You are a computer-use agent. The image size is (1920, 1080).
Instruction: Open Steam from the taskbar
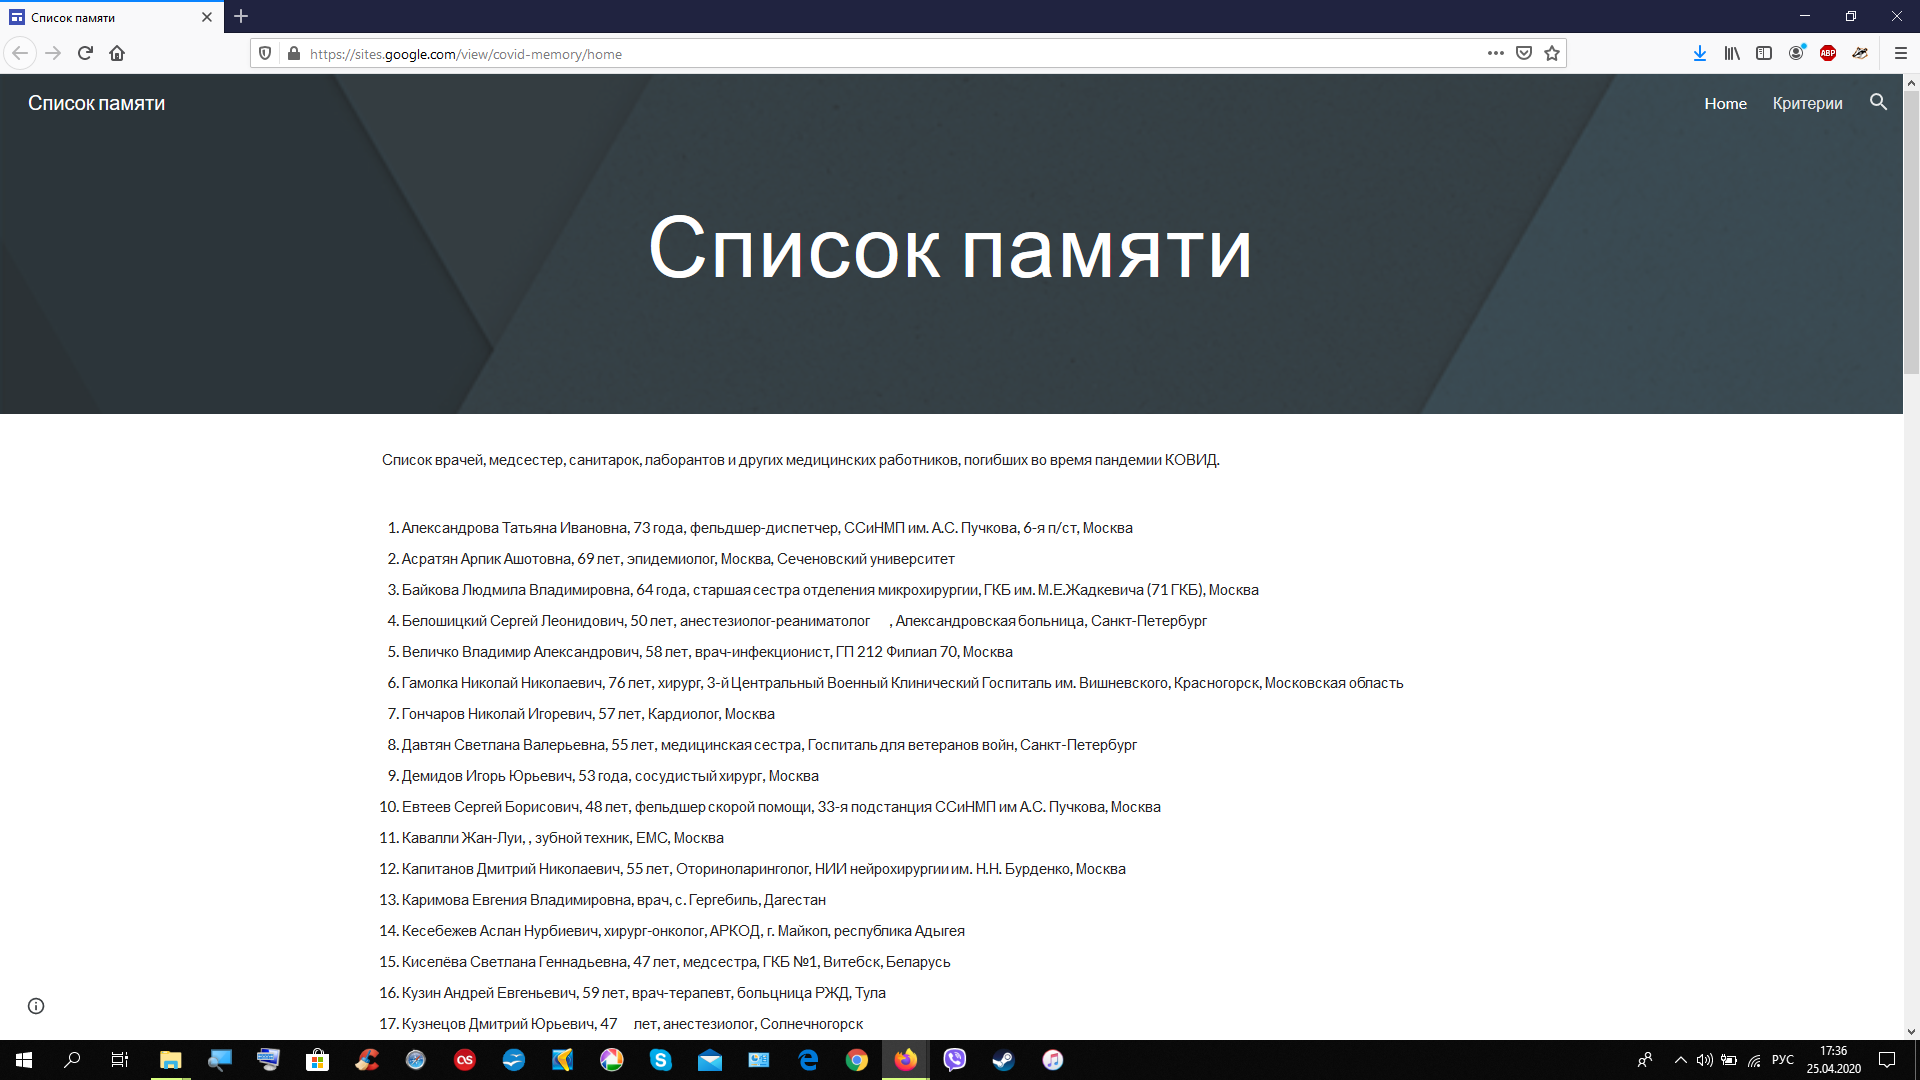click(1003, 1060)
